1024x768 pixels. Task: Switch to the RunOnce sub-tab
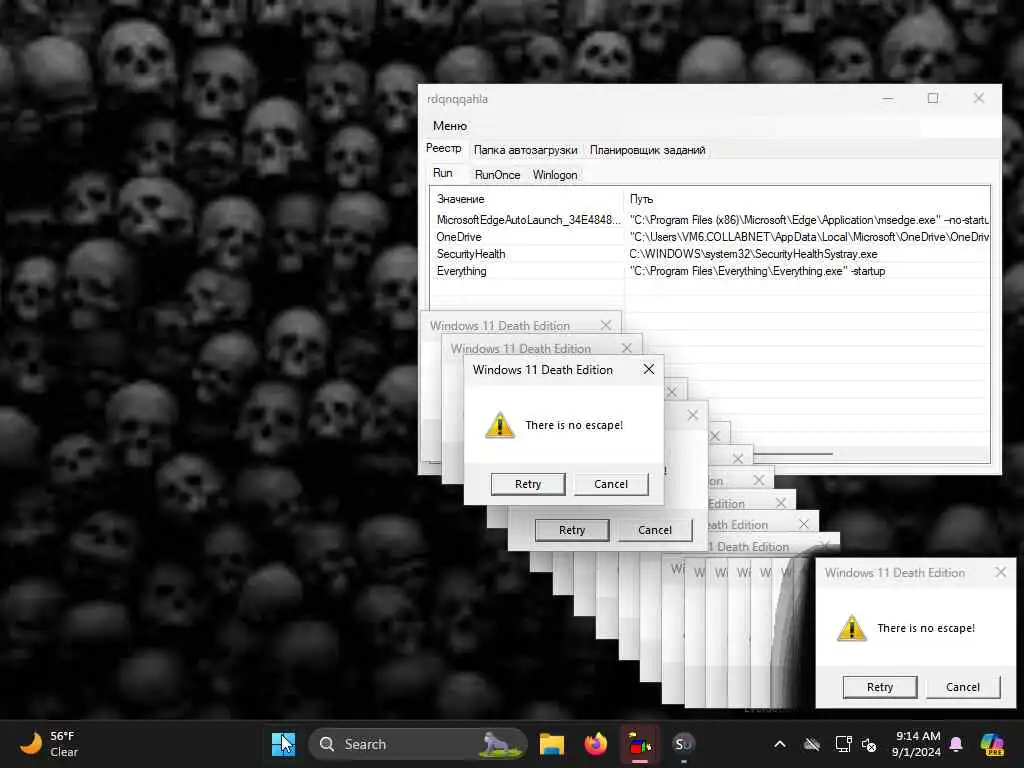click(x=498, y=175)
